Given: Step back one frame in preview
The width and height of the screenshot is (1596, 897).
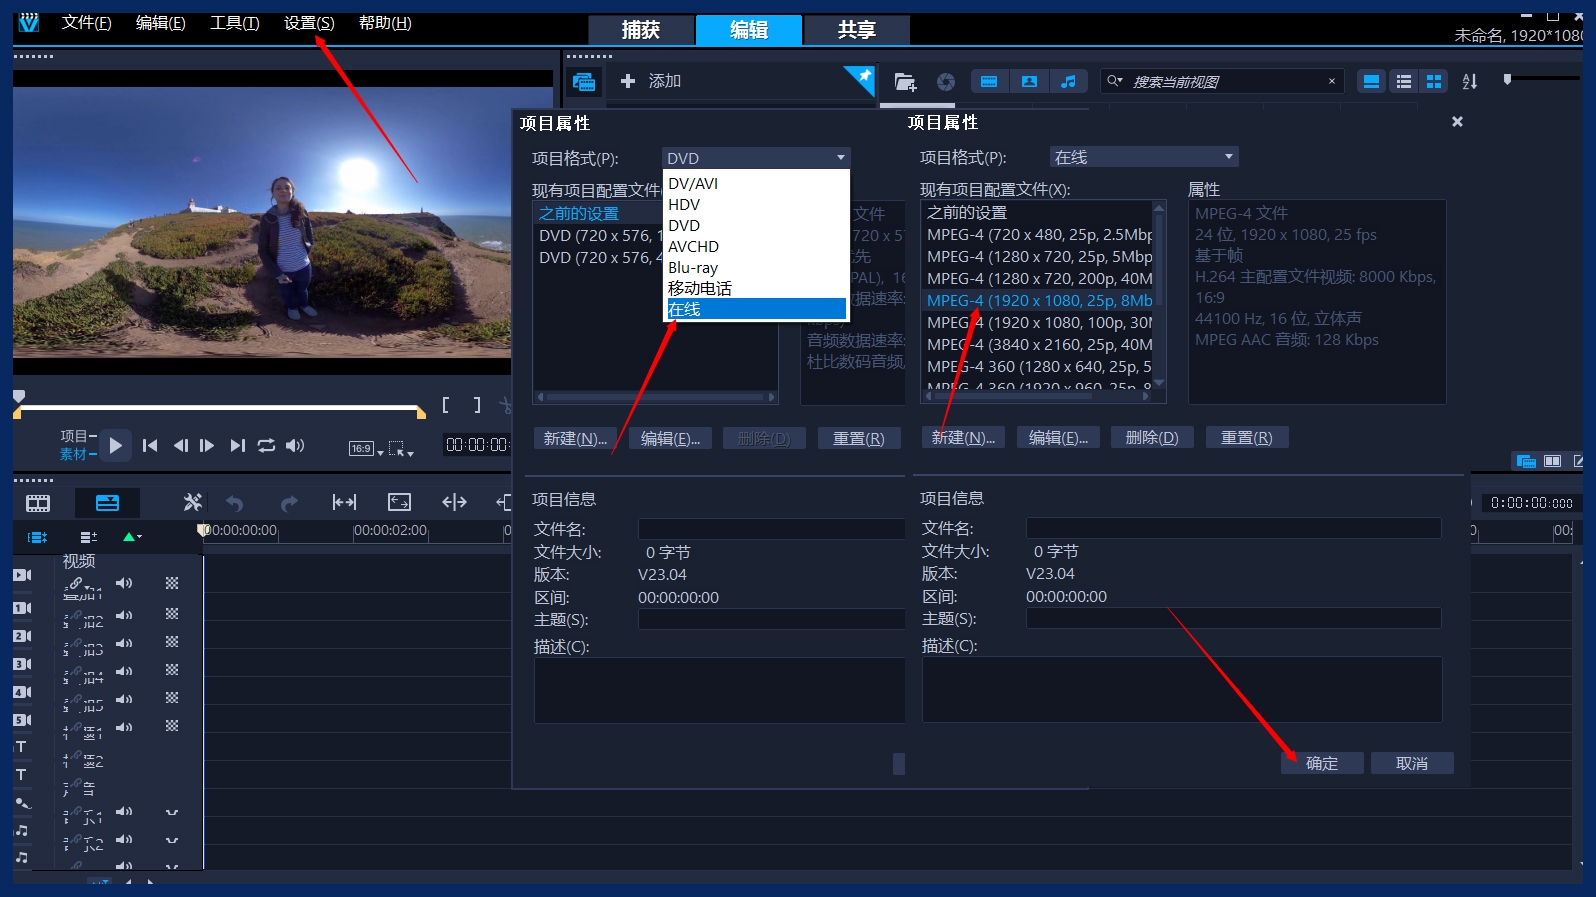Looking at the screenshot, I should click(180, 446).
